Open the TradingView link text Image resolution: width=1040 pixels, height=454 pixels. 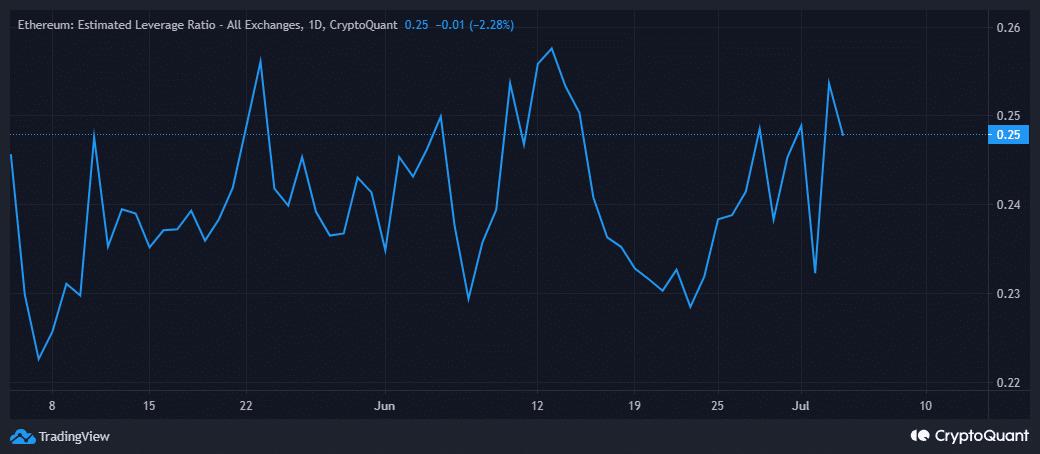(74, 437)
